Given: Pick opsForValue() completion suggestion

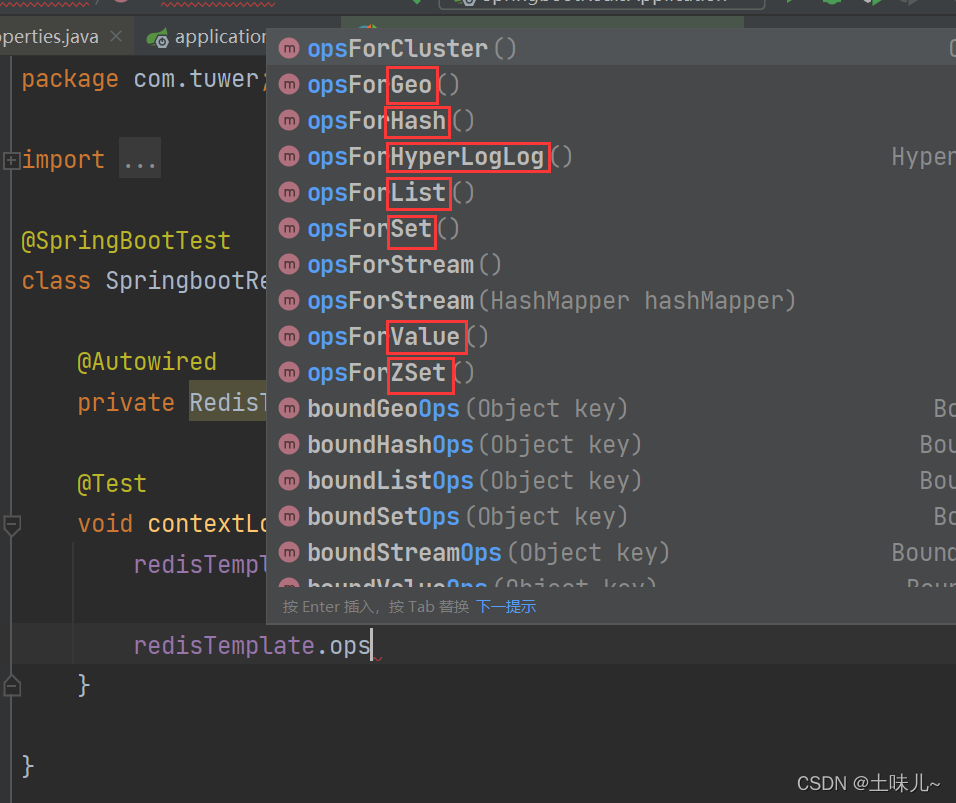Looking at the screenshot, I should pyautogui.click(x=612, y=336).
